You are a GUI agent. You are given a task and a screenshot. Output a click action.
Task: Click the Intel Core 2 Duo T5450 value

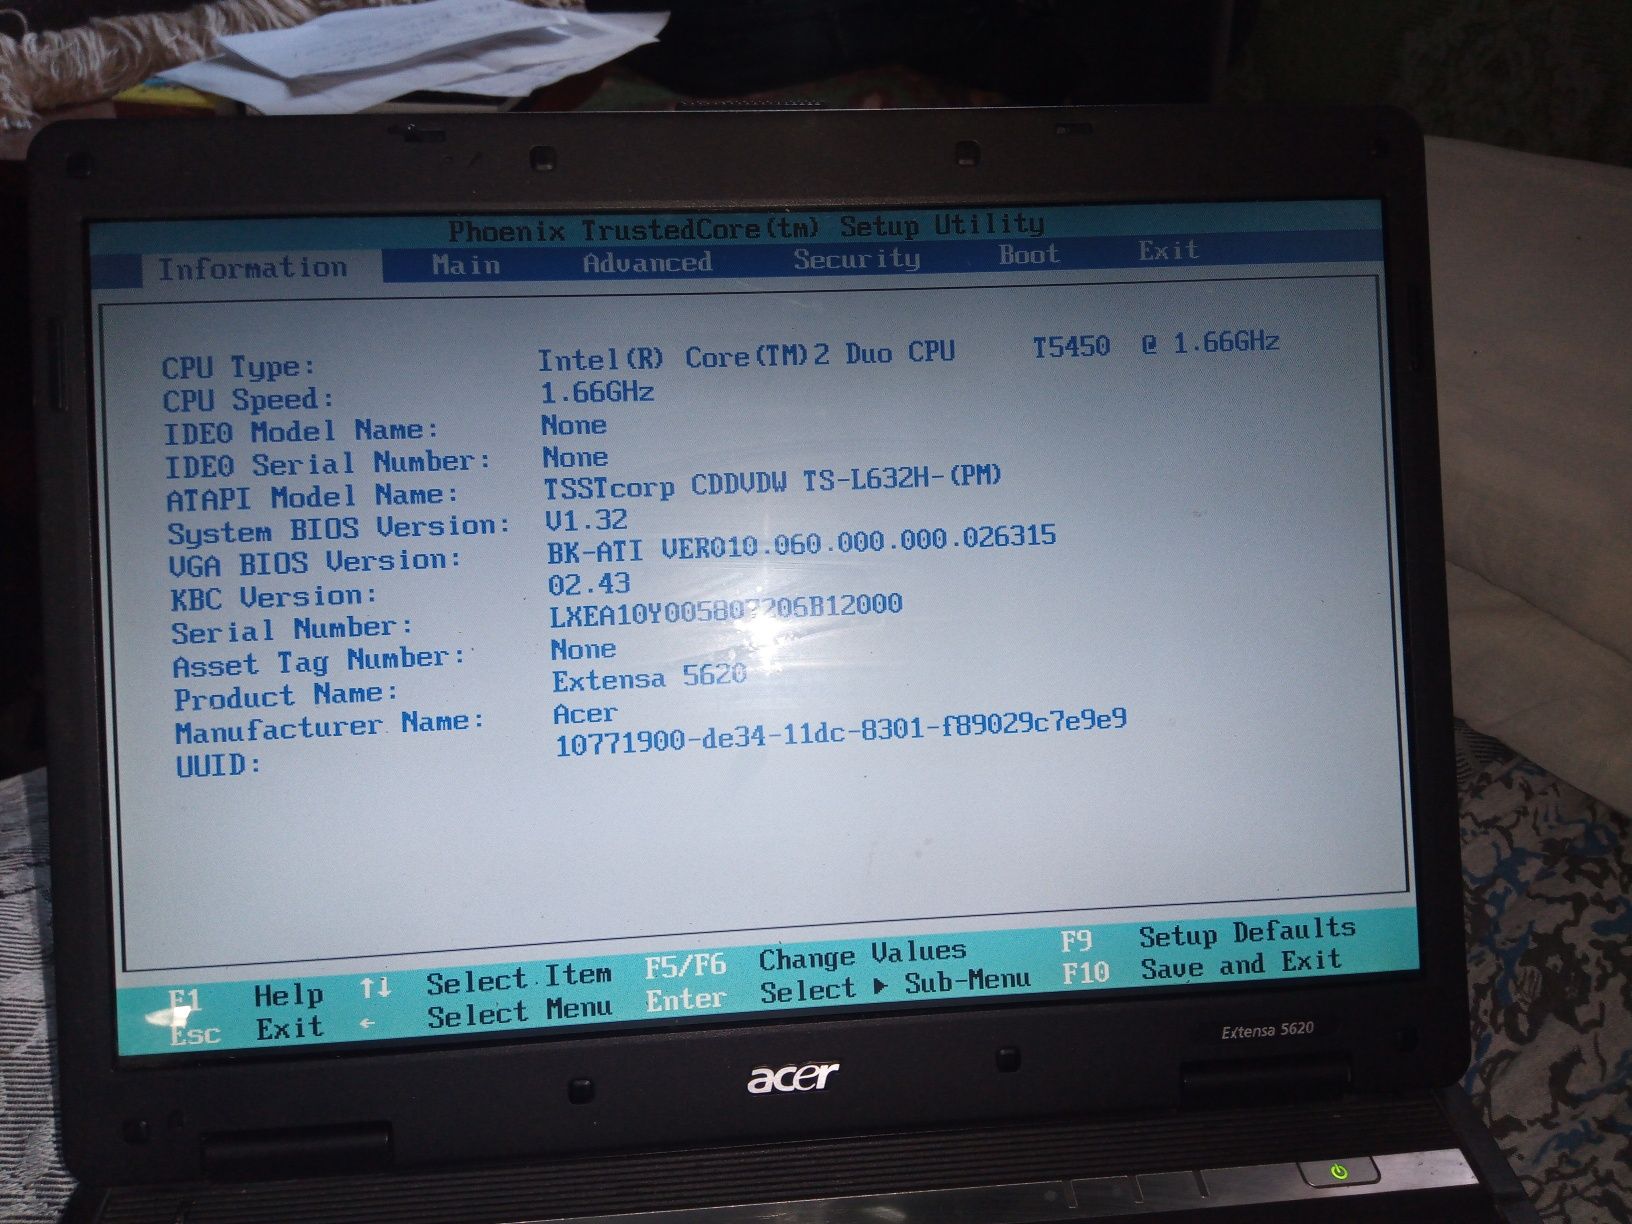coord(909,352)
